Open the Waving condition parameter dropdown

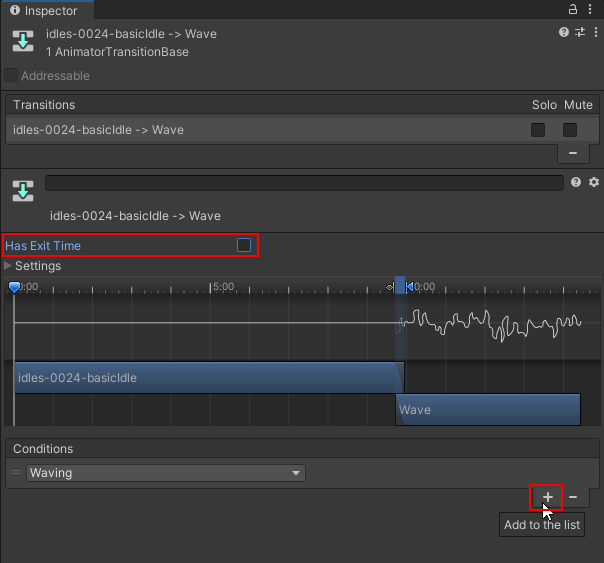166,473
